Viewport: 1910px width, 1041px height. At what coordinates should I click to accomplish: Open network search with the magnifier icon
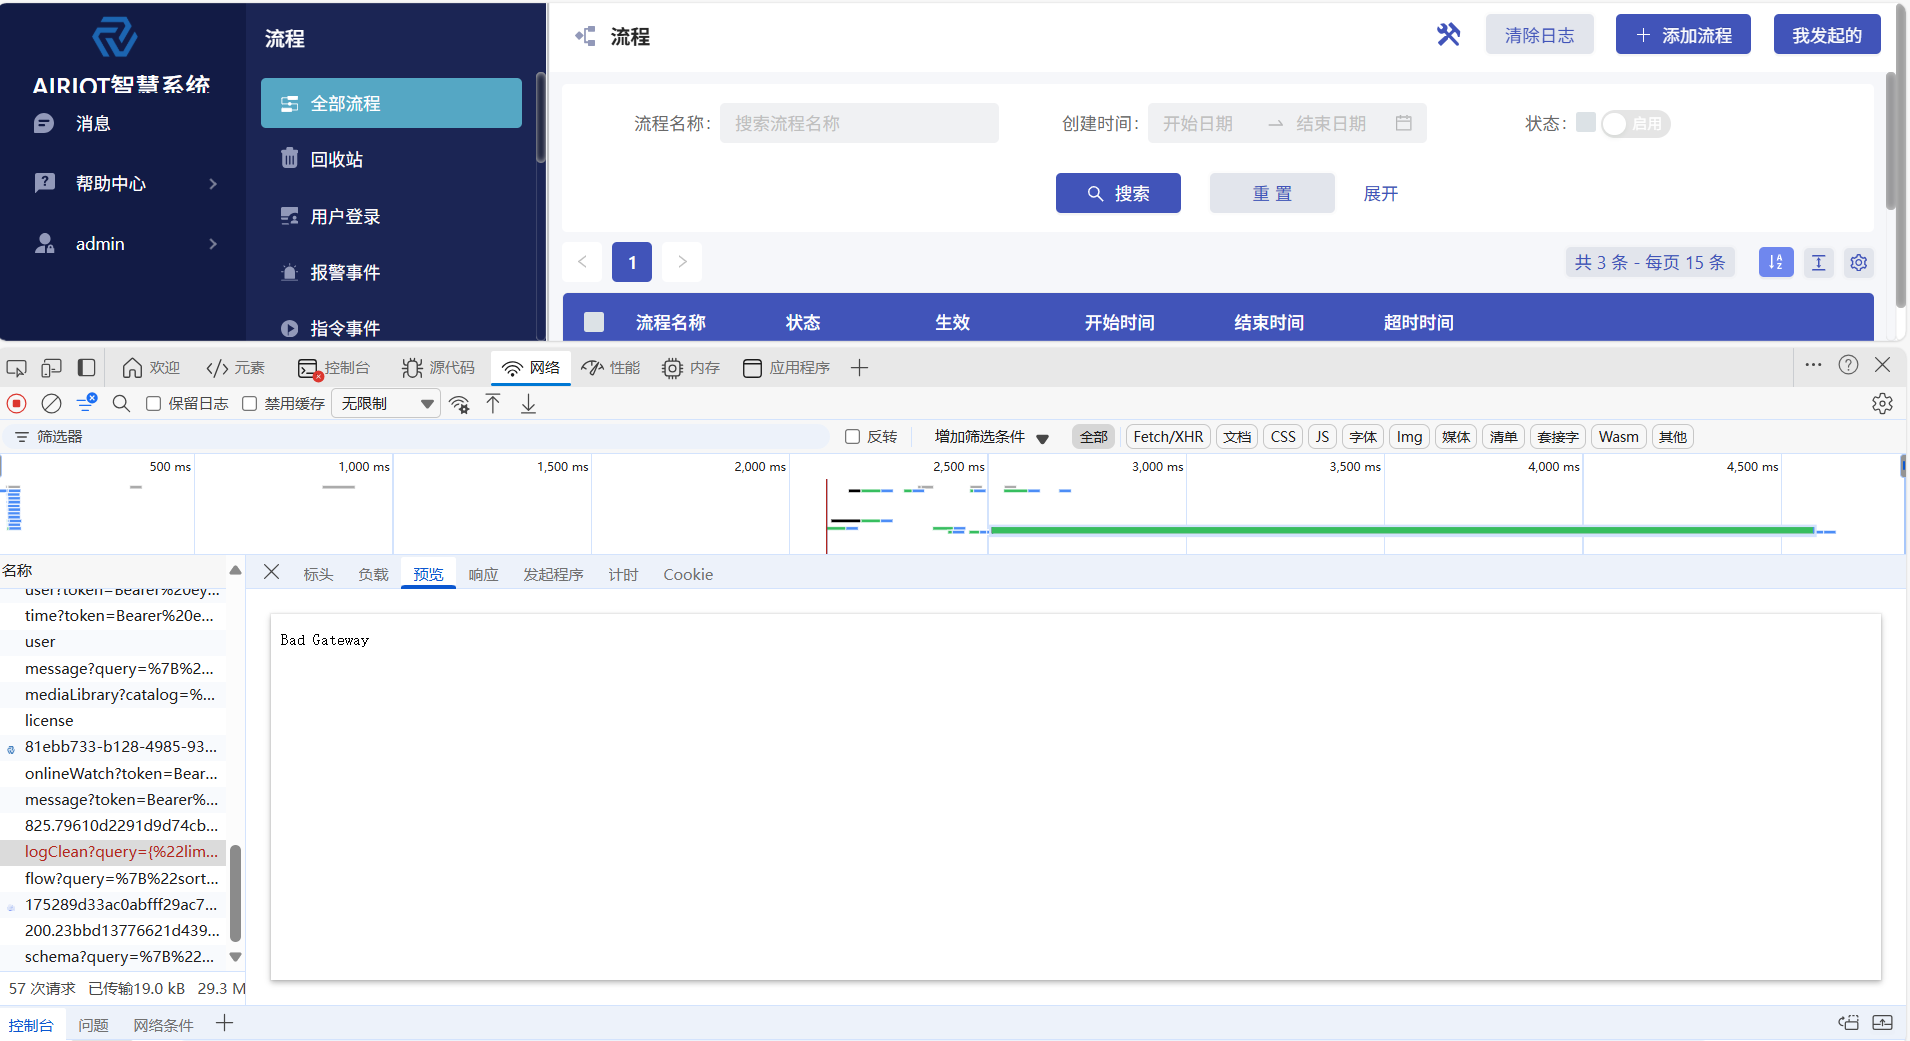[121, 403]
